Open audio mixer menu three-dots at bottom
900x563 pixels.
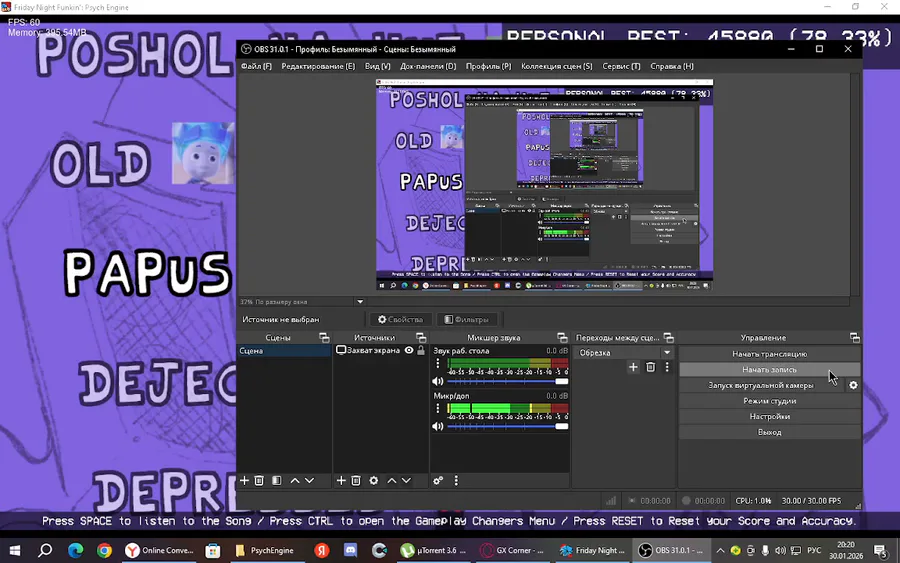[x=456, y=480]
